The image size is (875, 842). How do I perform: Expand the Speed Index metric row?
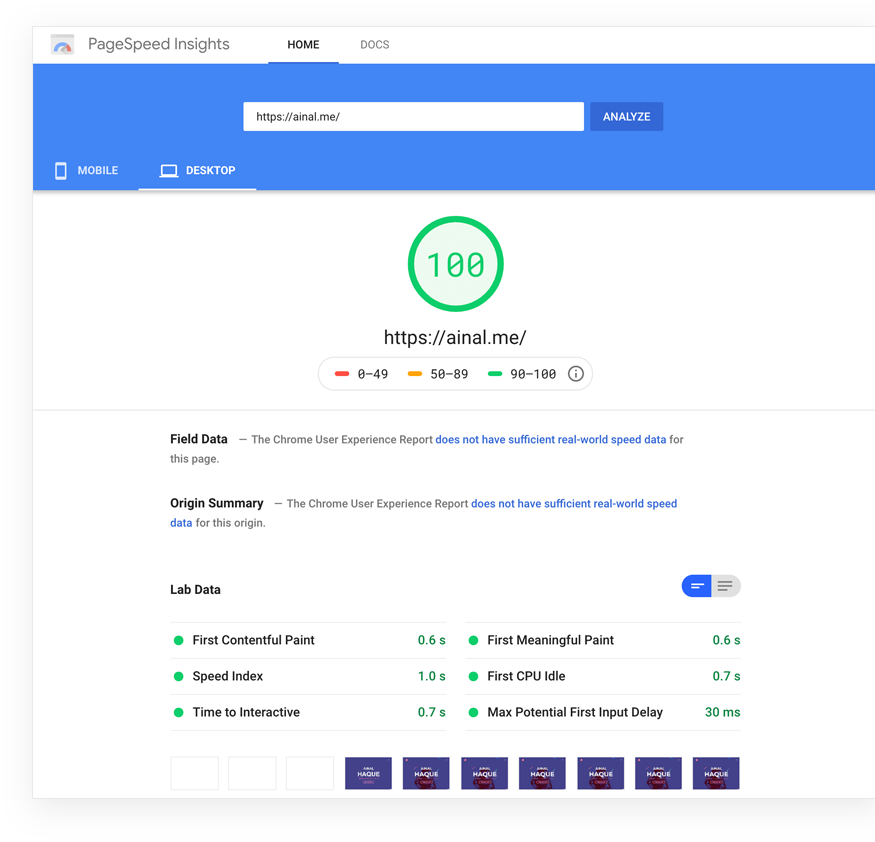click(x=228, y=676)
